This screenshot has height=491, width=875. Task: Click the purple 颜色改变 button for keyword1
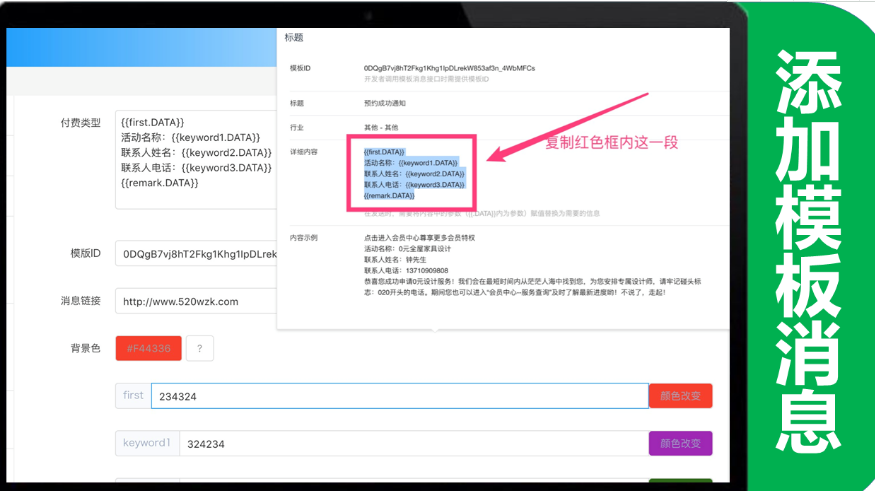[680, 443]
